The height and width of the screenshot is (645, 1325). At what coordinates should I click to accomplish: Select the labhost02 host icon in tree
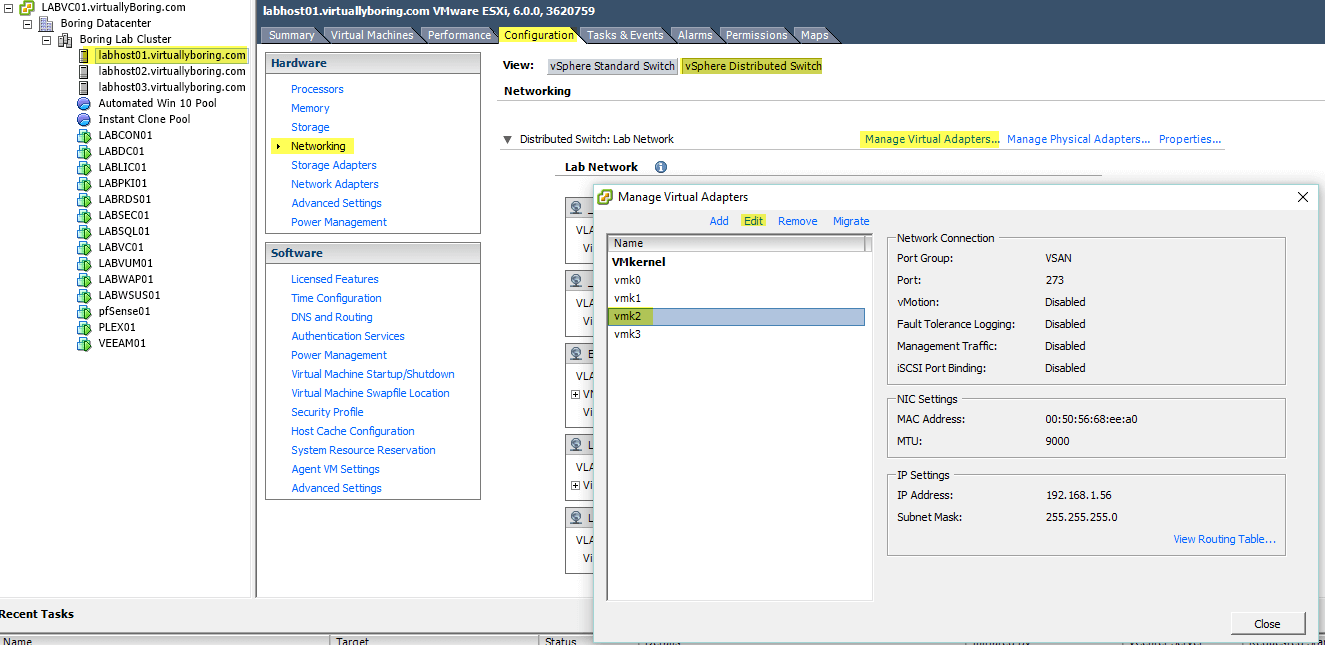(x=84, y=72)
